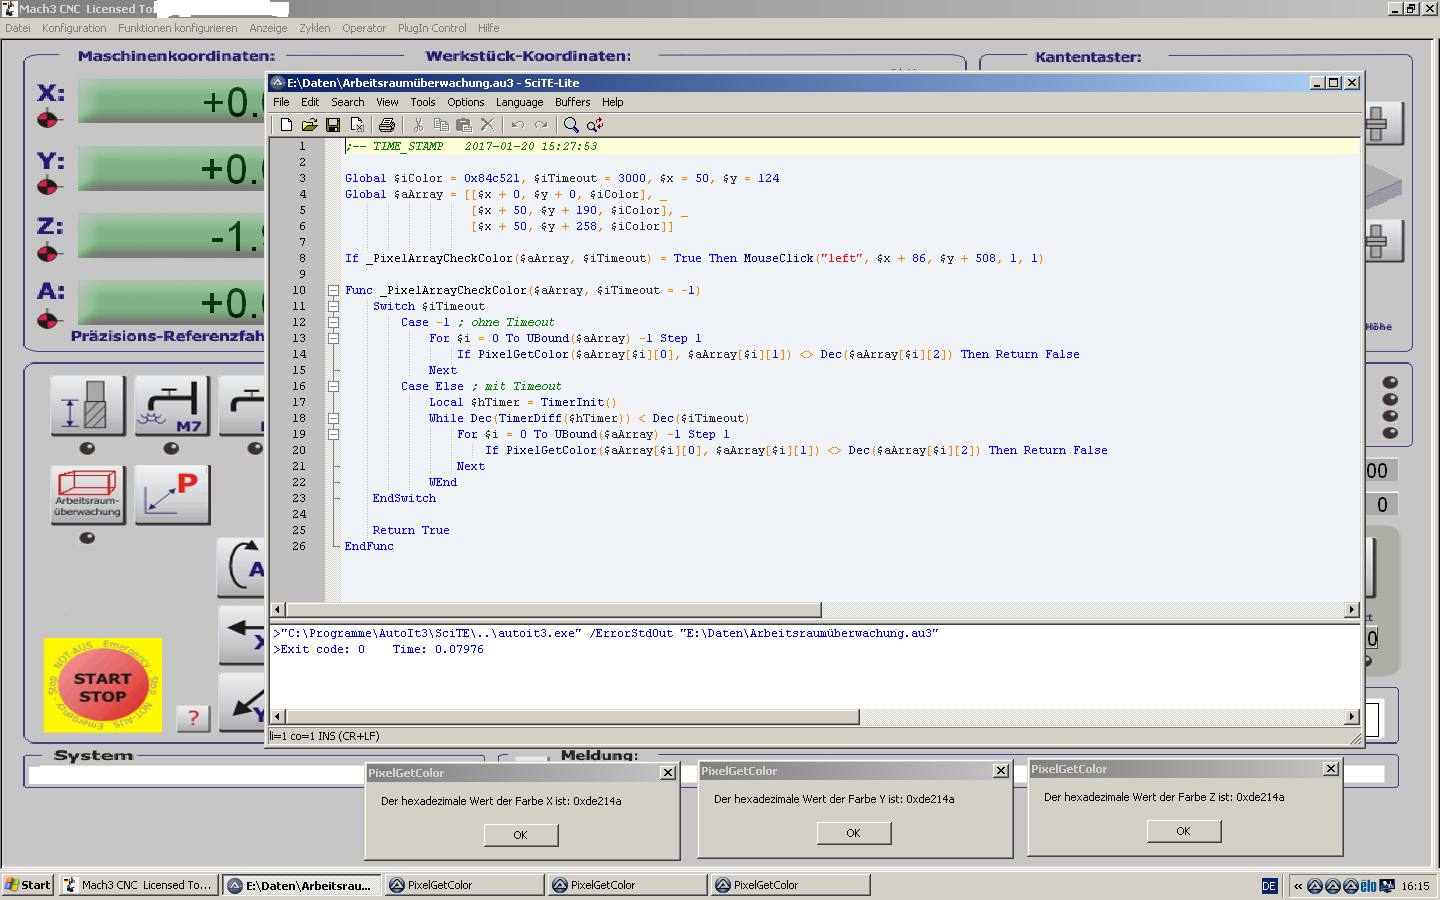Click the red P point button
Image resolution: width=1440 pixels, height=900 pixels.
[x=172, y=494]
